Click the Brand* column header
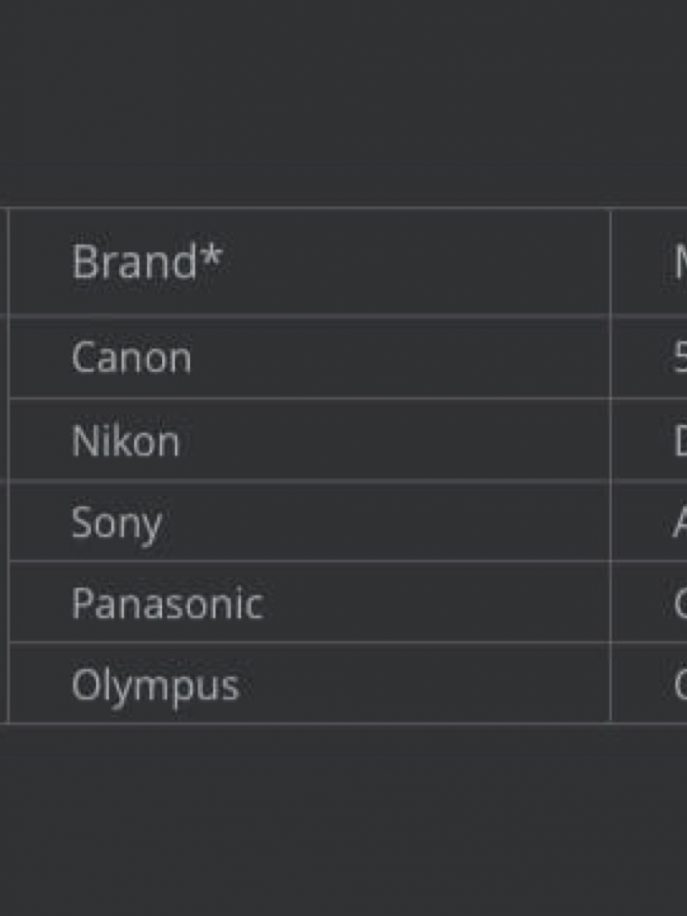 click(148, 262)
